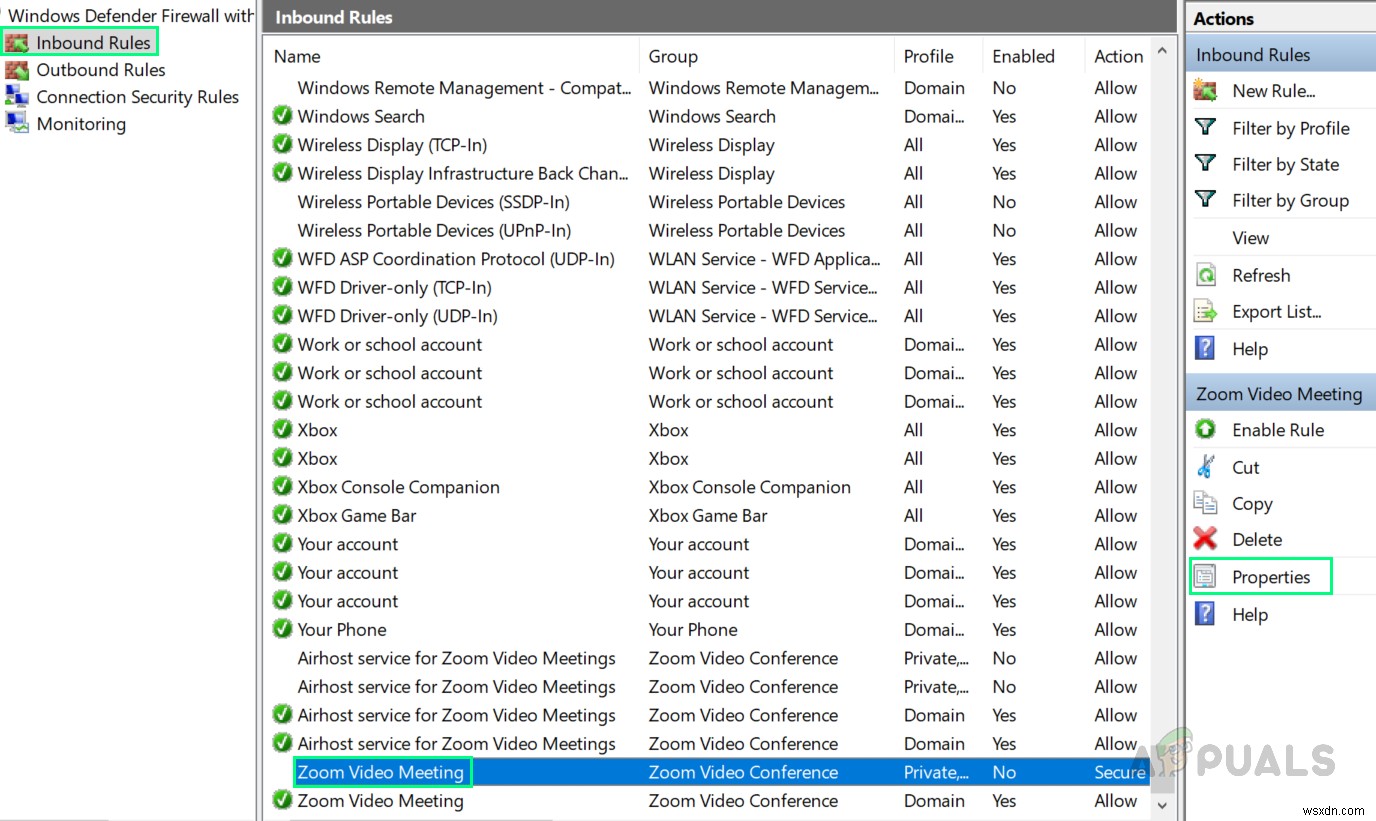Click the Refresh icon in Actions pane

coord(1206,275)
